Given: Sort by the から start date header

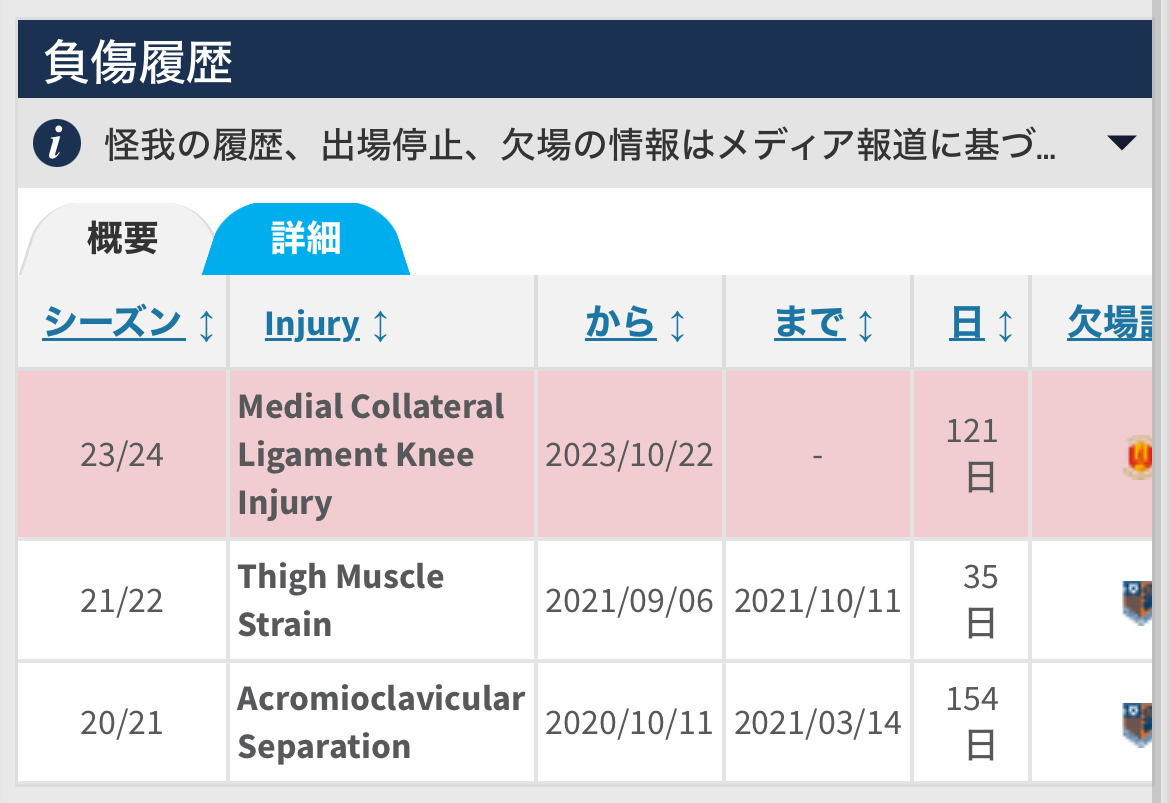Looking at the screenshot, I should pyautogui.click(x=621, y=322).
